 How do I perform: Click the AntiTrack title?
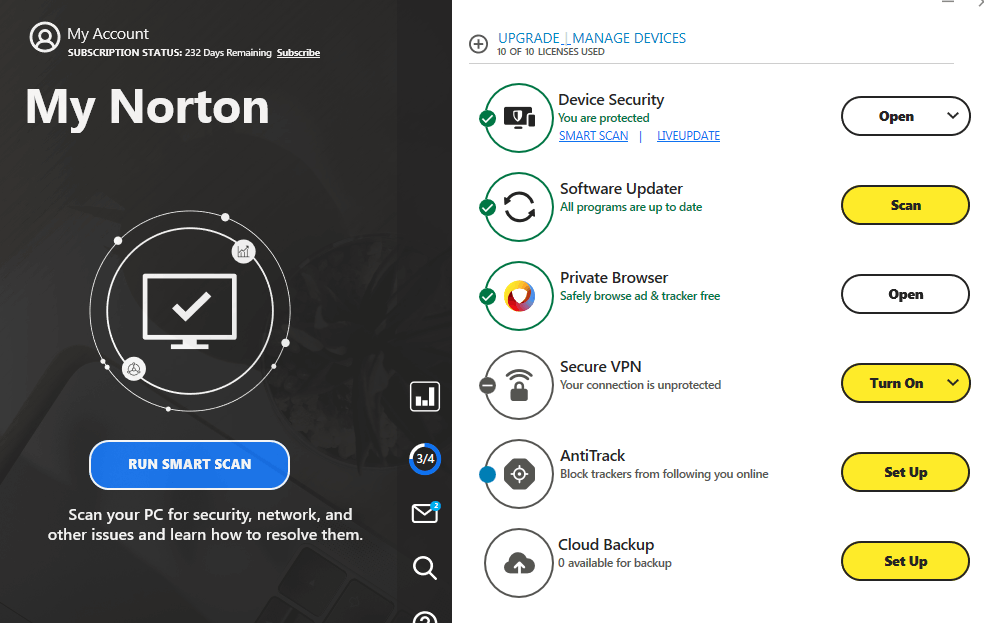coord(592,456)
